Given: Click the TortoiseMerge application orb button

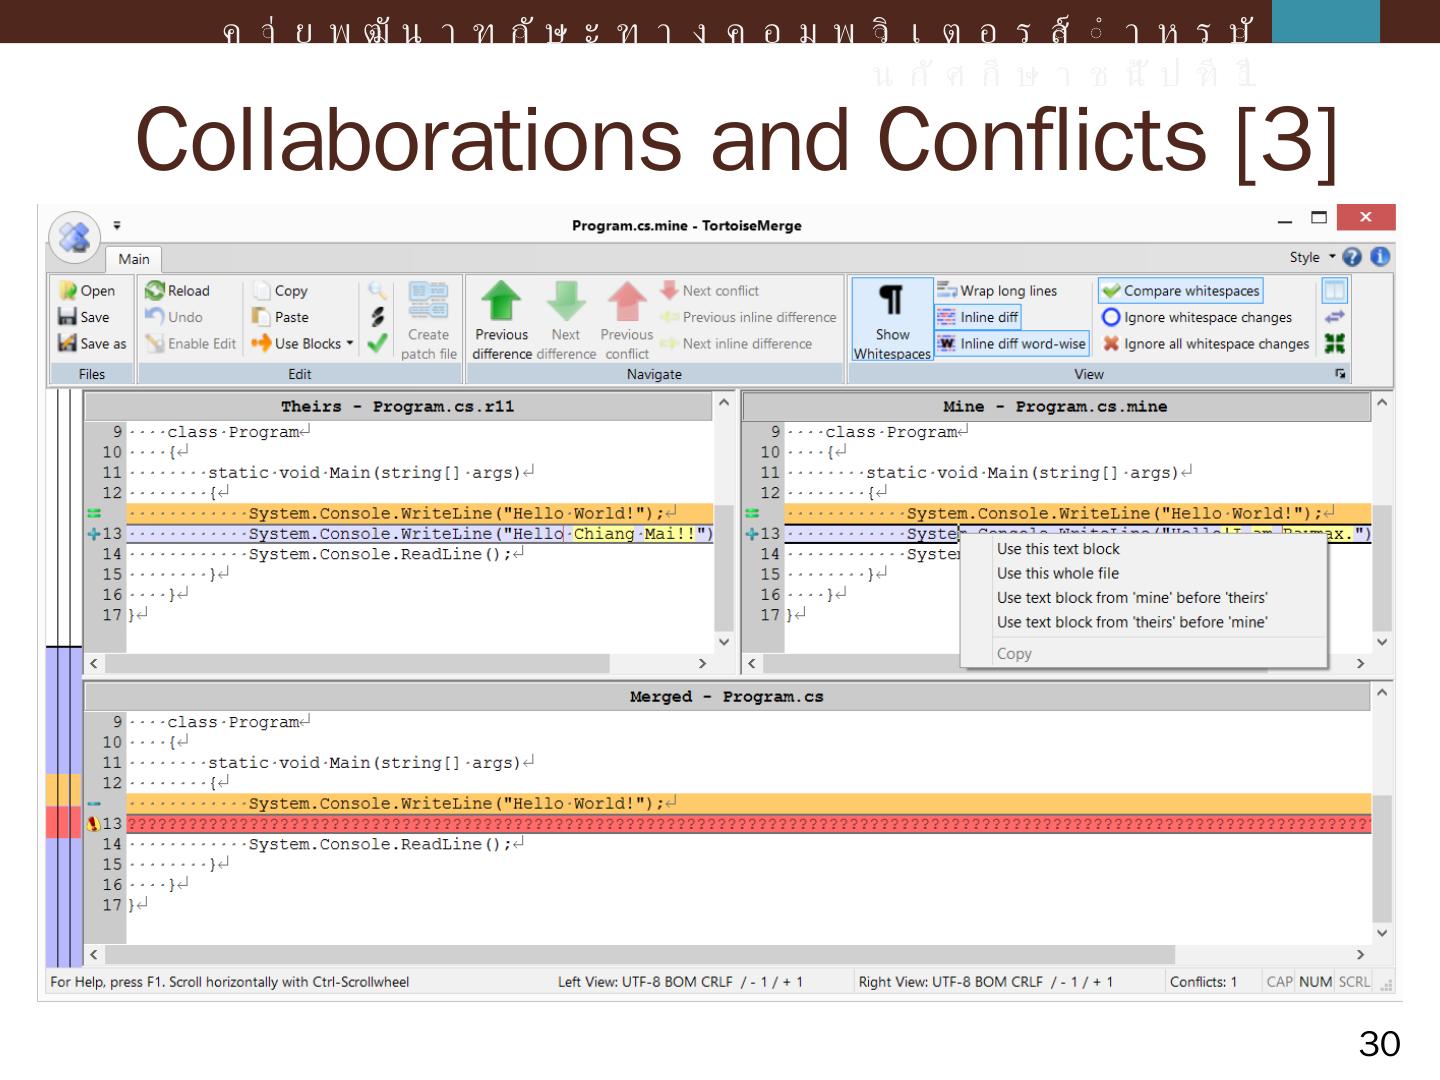Looking at the screenshot, I should click(75, 237).
